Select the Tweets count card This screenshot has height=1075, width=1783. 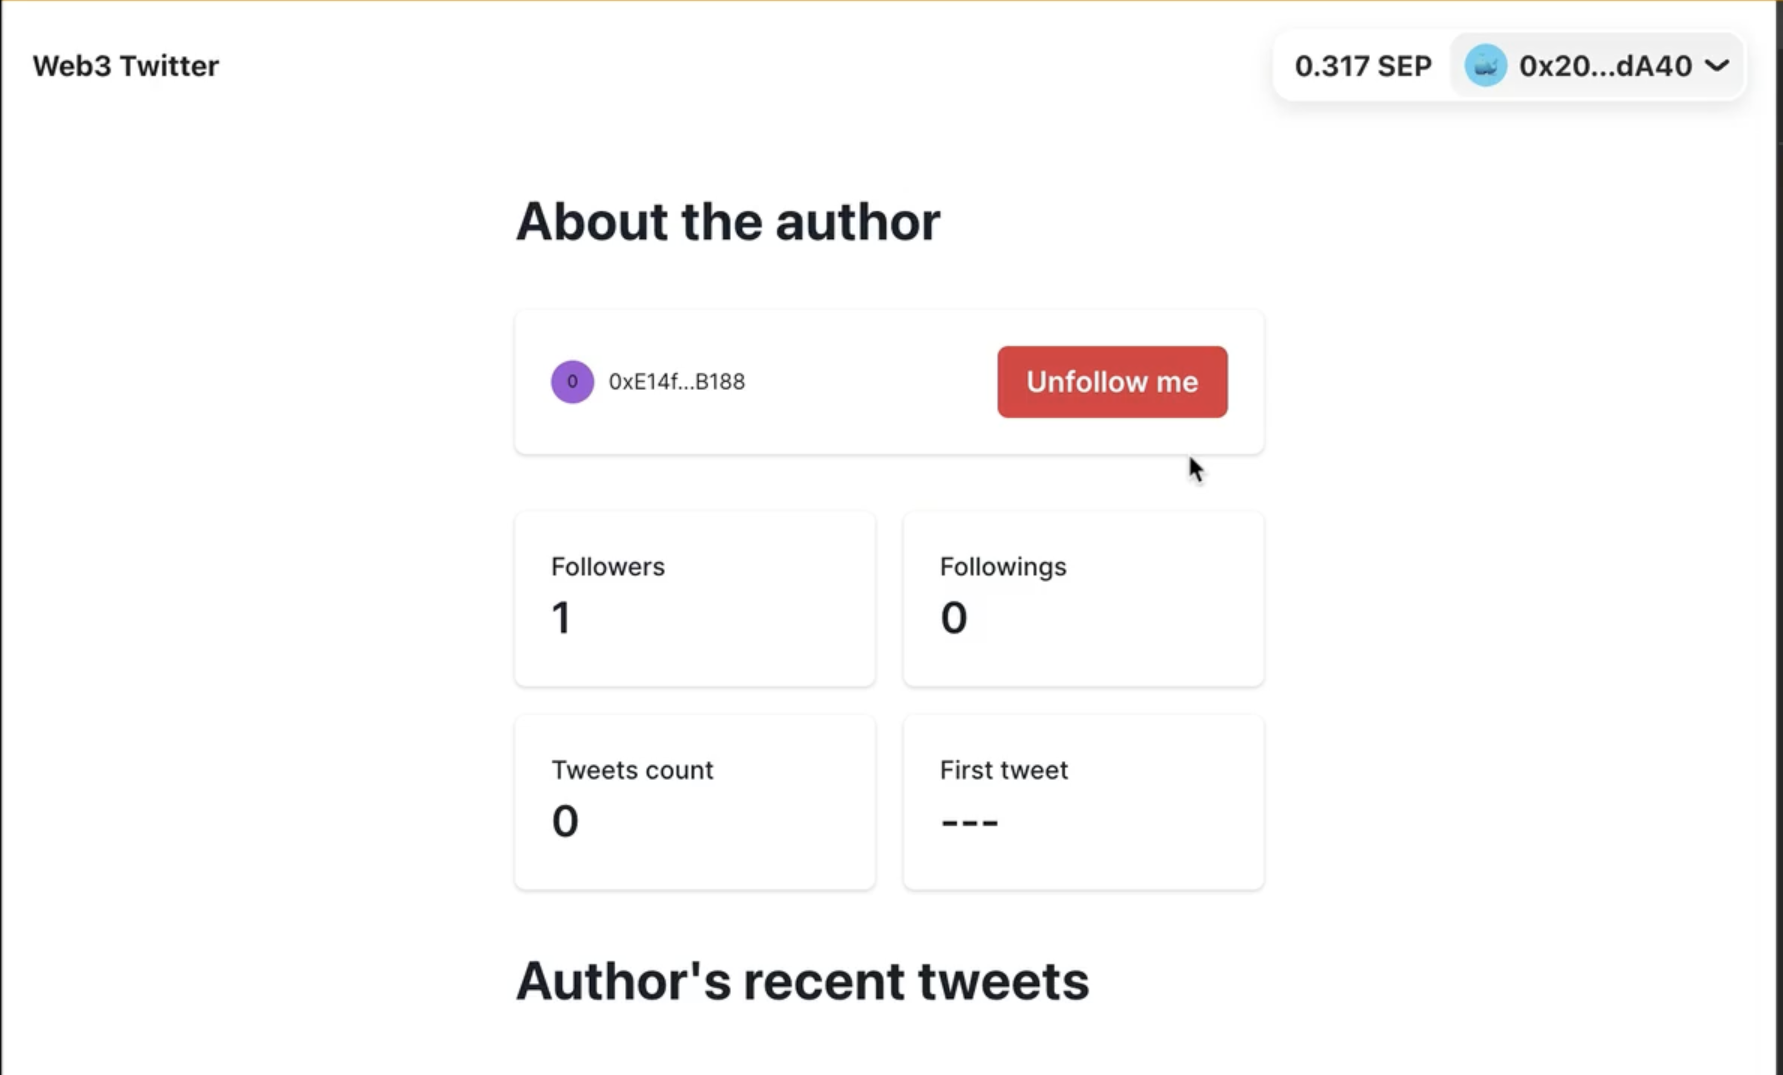695,802
